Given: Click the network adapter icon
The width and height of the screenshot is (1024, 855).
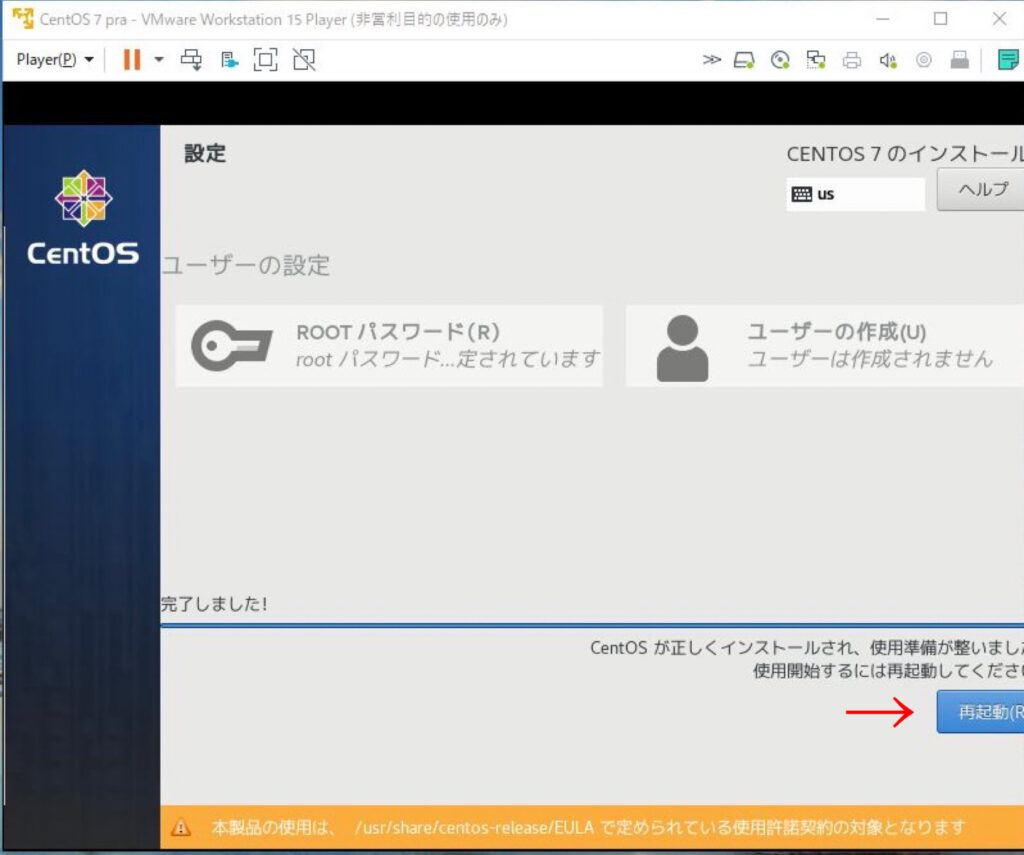Looking at the screenshot, I should click(x=816, y=60).
